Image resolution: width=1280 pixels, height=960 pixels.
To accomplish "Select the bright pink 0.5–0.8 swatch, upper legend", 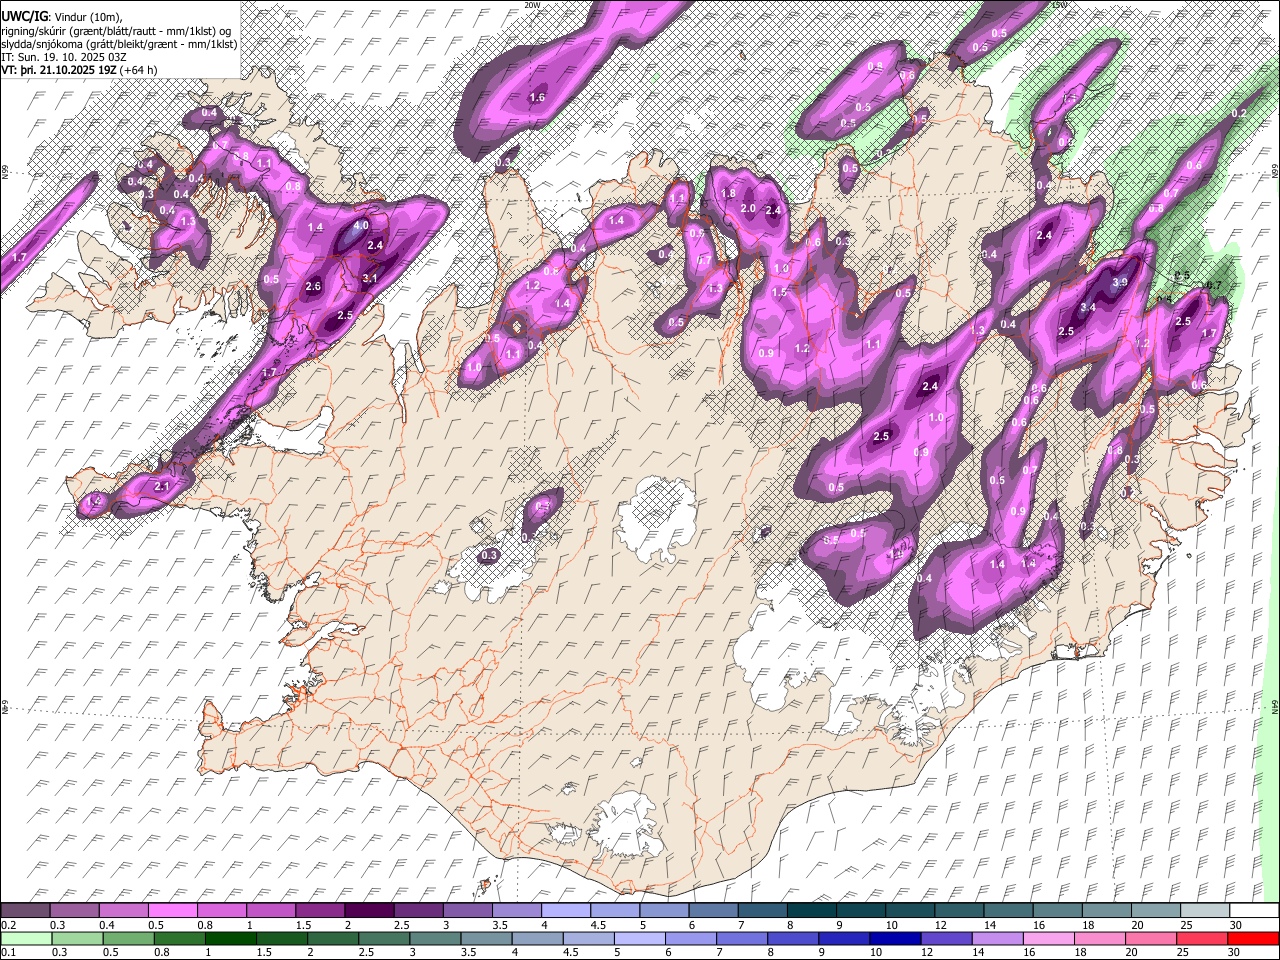I will point(173,911).
